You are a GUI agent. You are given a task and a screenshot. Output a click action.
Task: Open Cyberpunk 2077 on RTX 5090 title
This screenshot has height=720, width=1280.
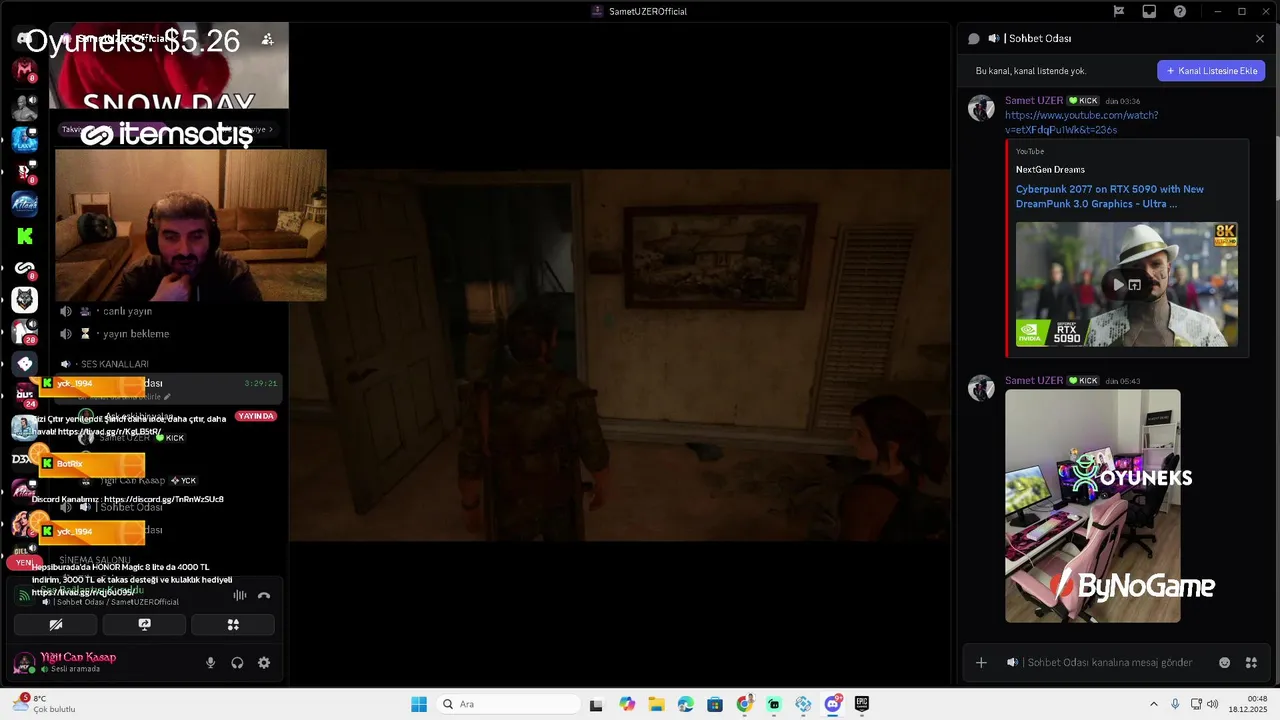1110,196
